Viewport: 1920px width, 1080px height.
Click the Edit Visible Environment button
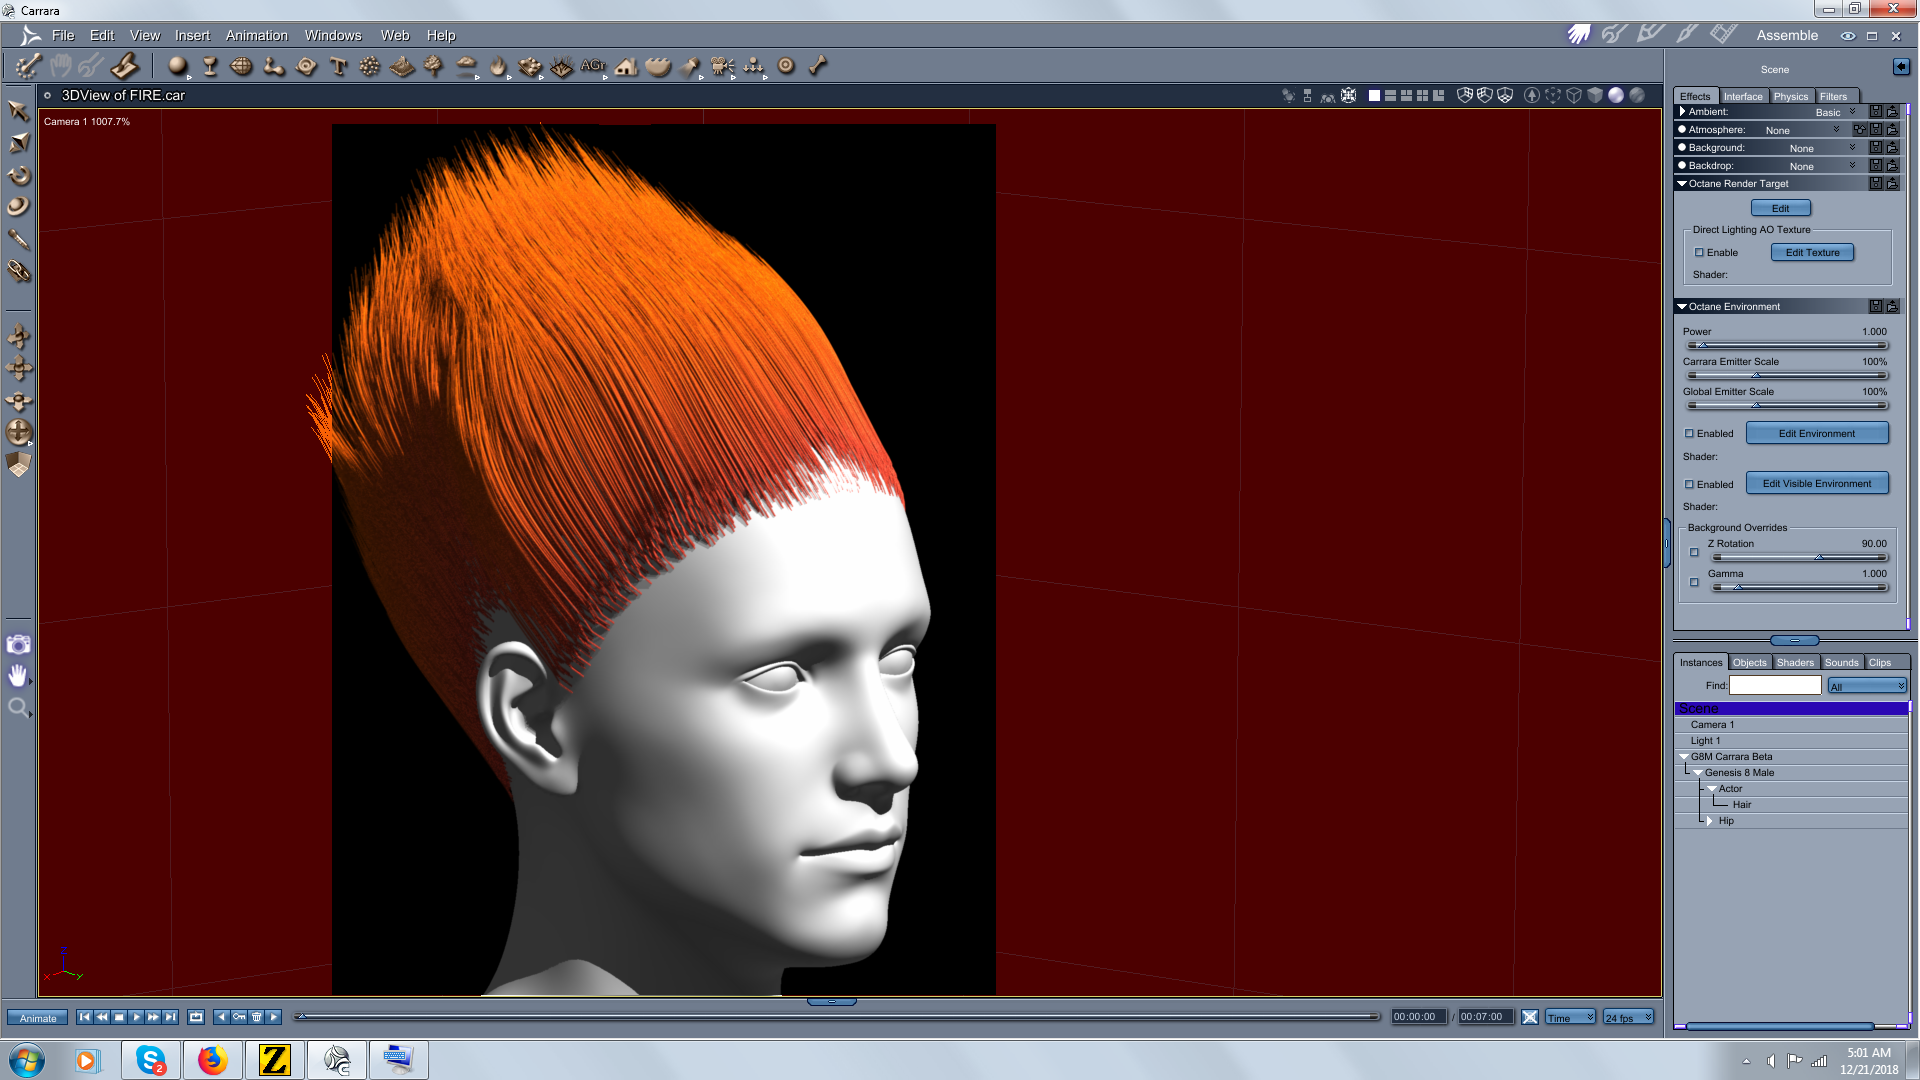1816,484
